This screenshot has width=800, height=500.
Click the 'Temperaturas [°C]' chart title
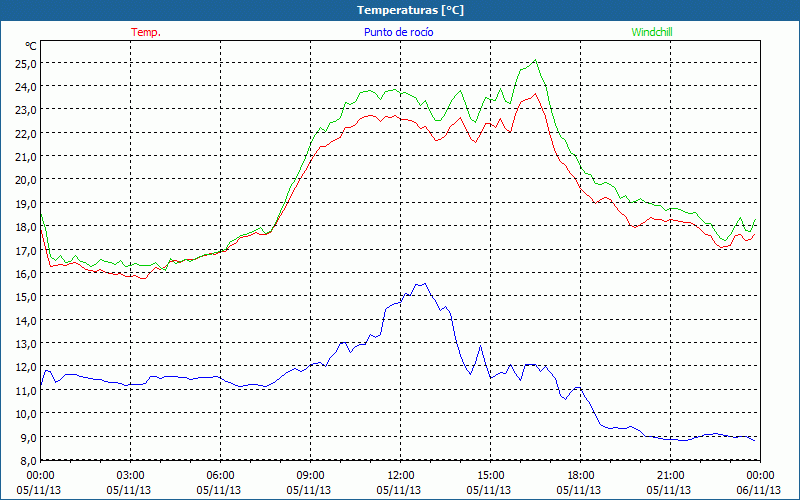[x=410, y=10]
